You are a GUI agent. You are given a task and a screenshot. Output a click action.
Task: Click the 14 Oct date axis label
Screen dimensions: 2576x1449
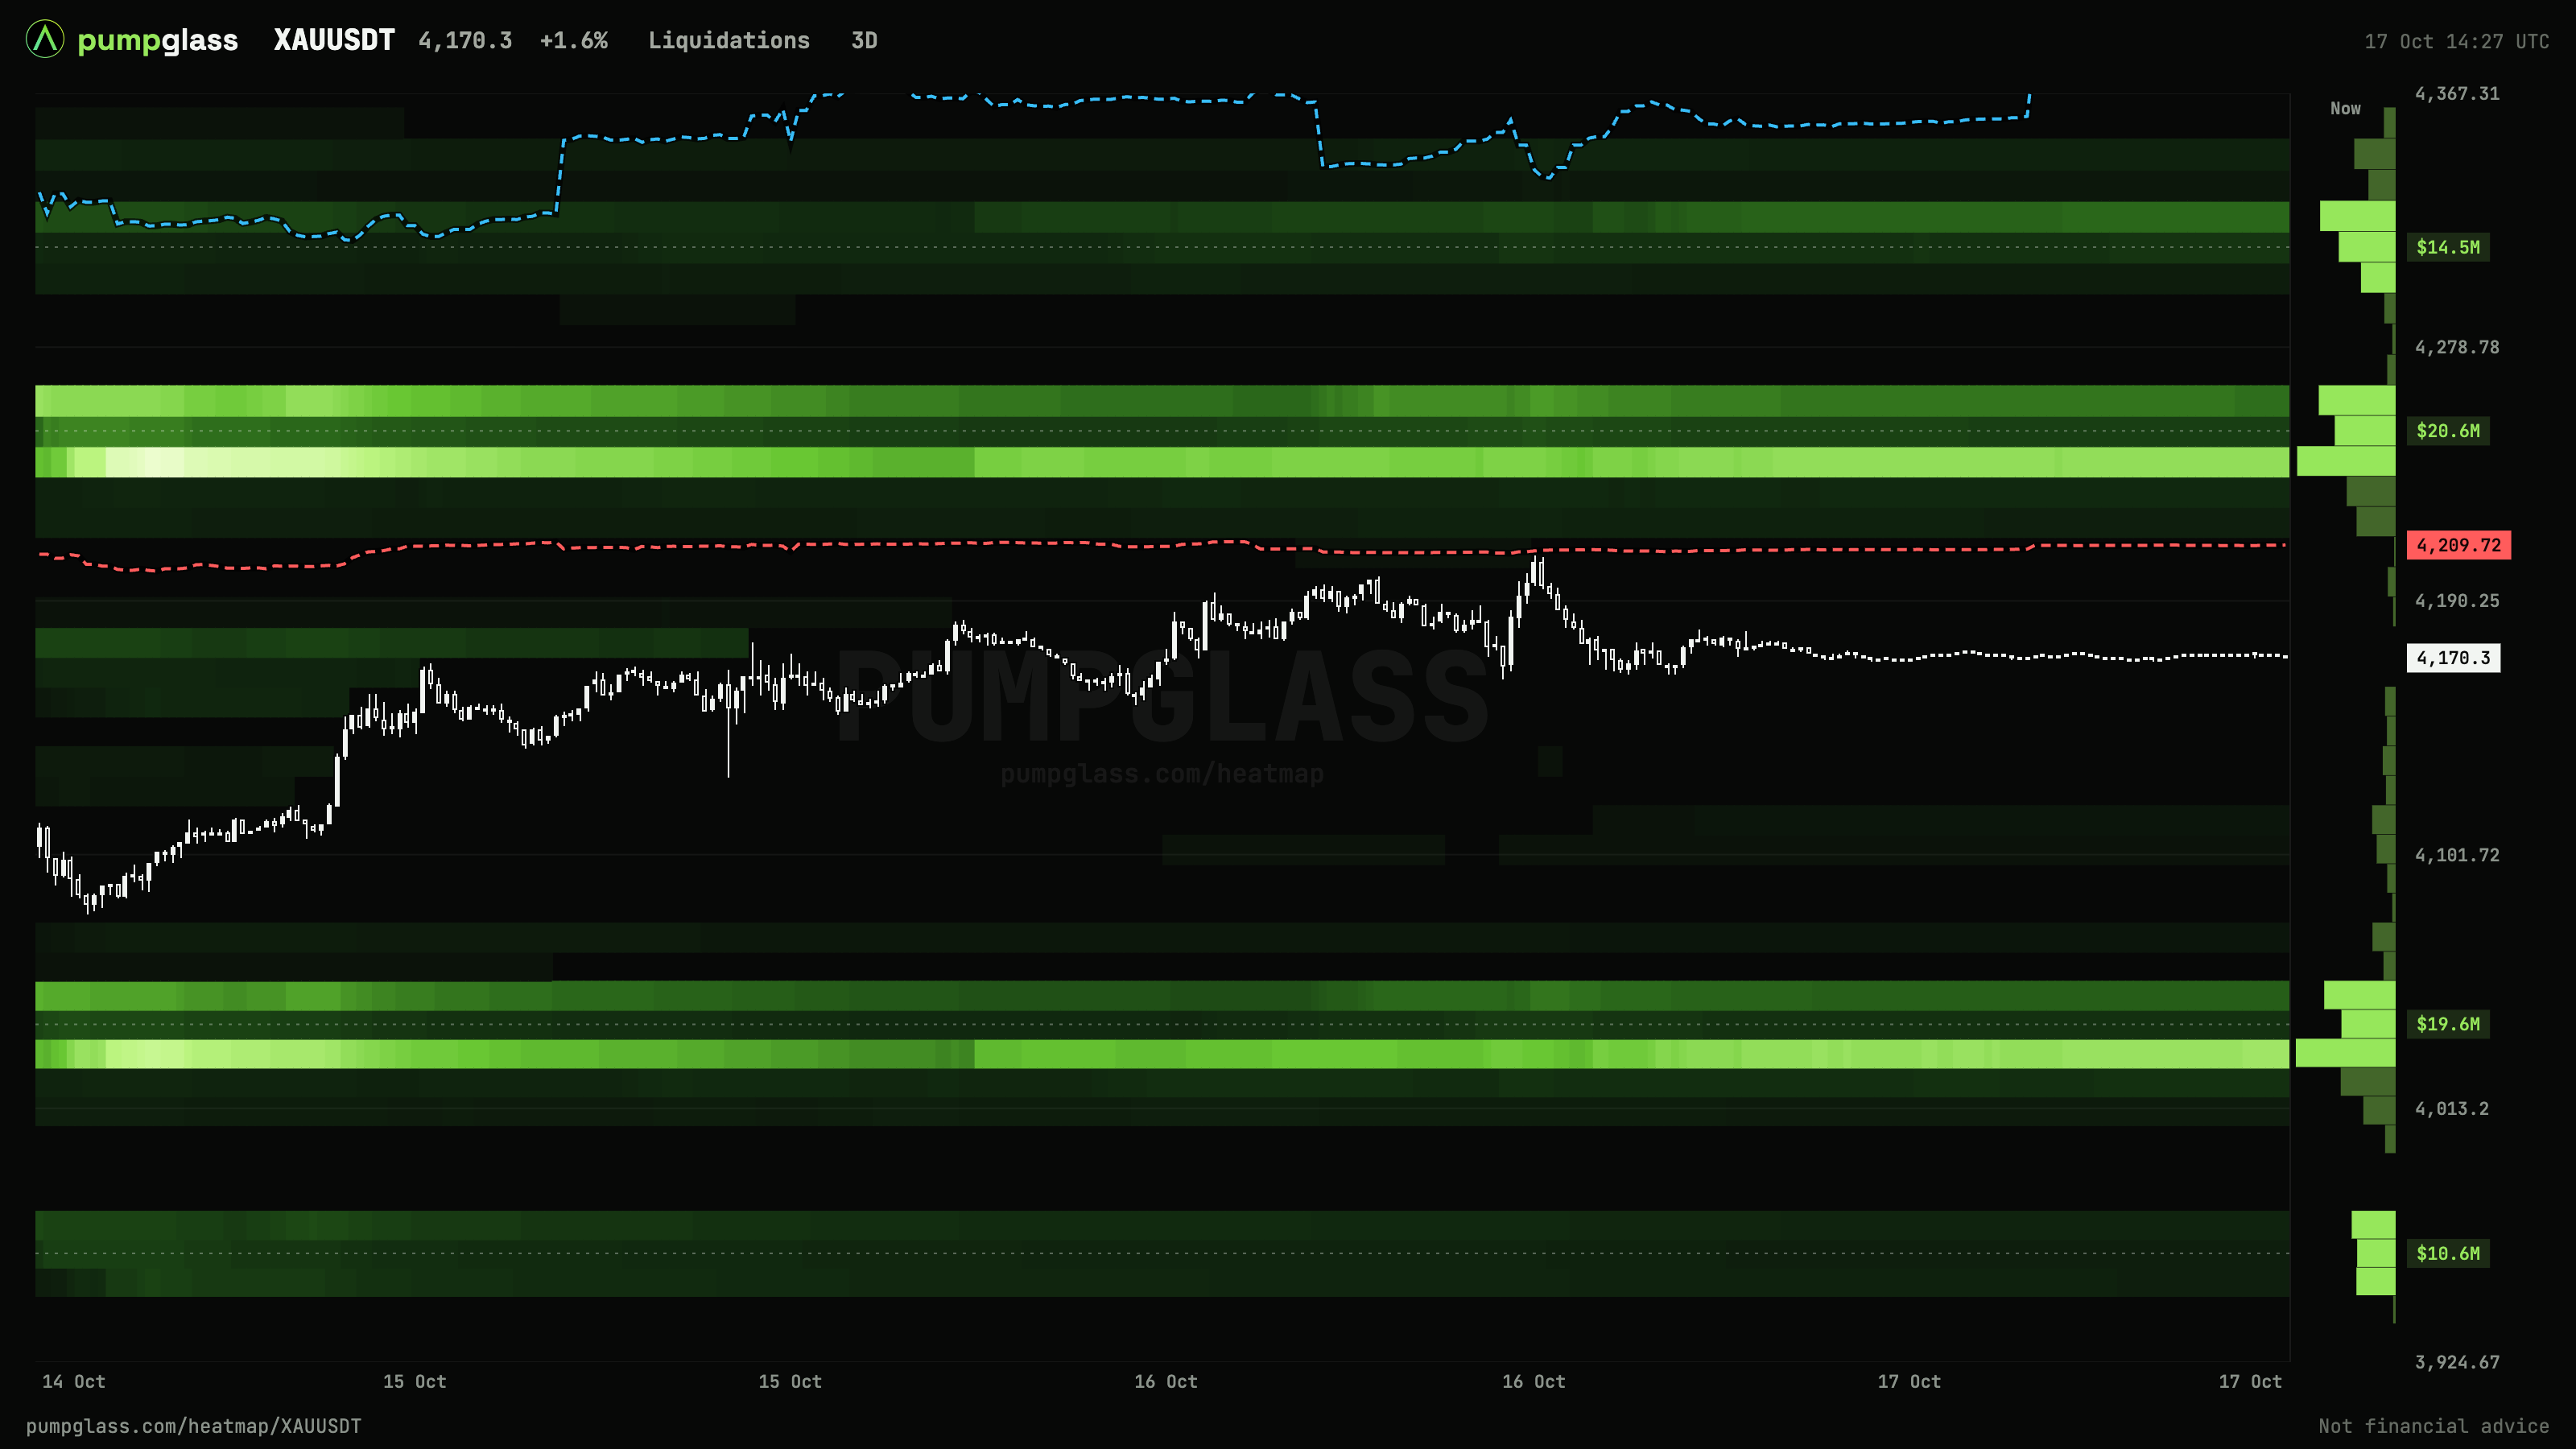click(73, 1382)
